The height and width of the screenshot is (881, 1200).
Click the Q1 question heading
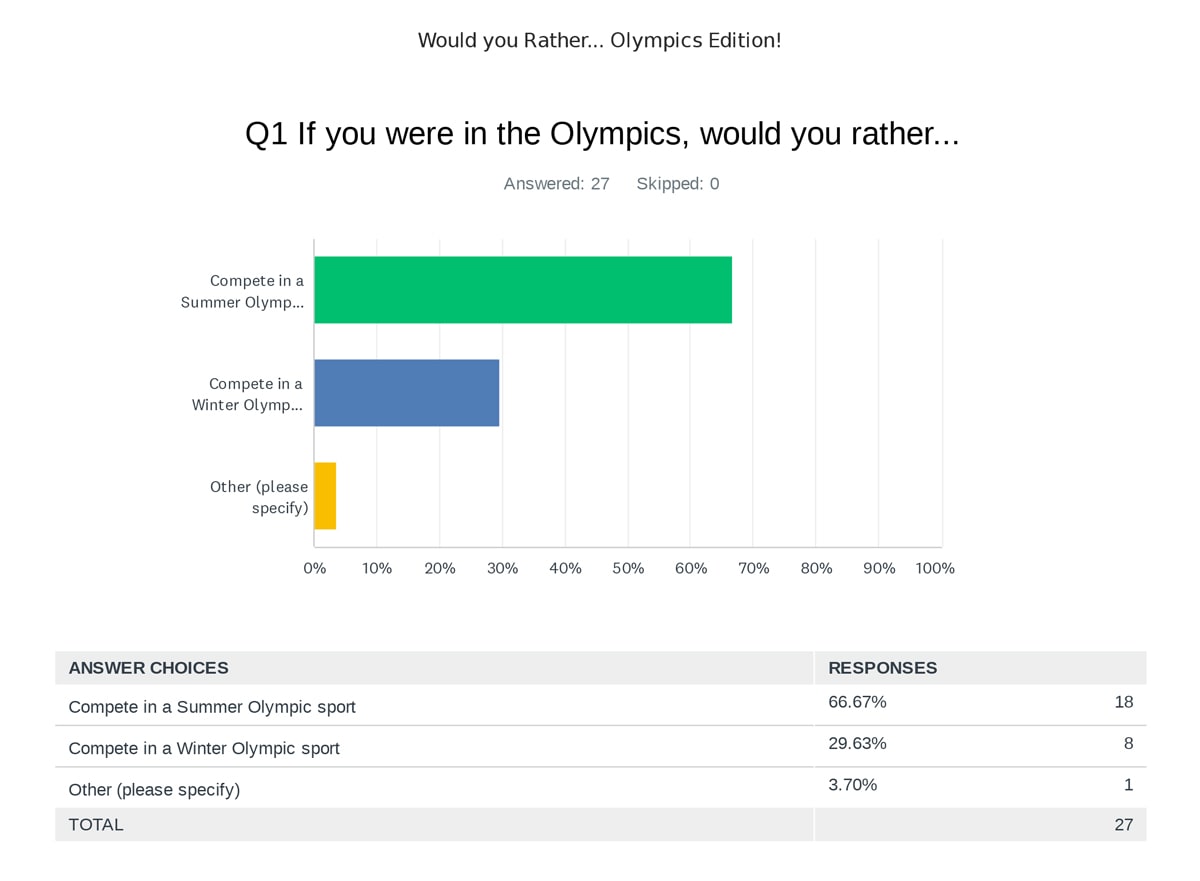click(602, 134)
